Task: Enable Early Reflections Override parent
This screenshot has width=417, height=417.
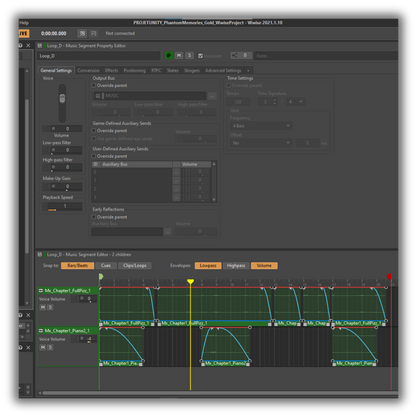Action: click(94, 217)
